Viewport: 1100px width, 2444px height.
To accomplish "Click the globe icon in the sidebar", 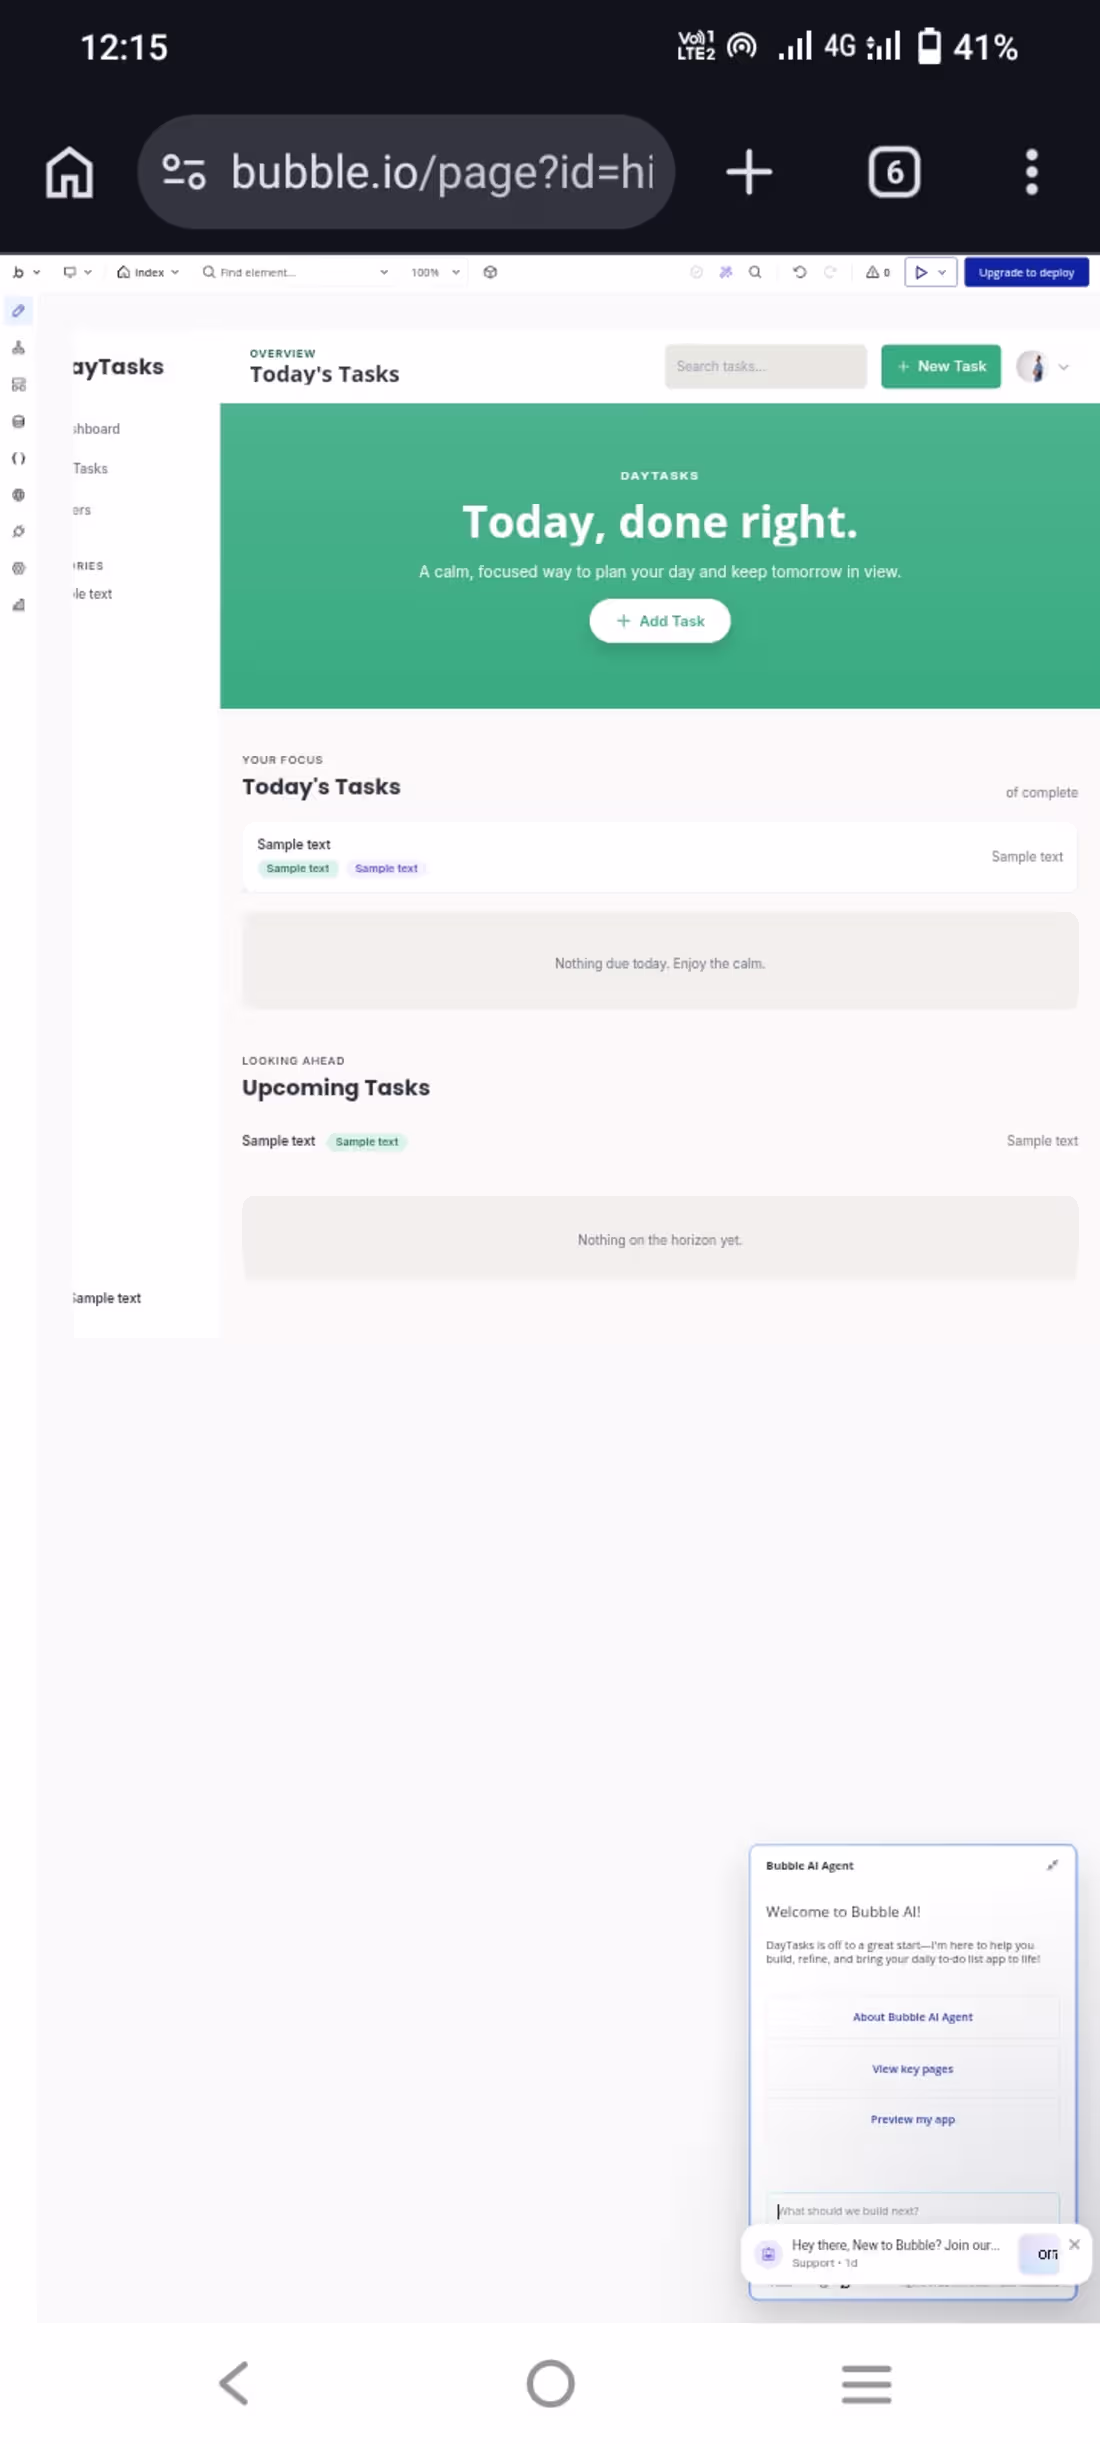I will click(18, 495).
